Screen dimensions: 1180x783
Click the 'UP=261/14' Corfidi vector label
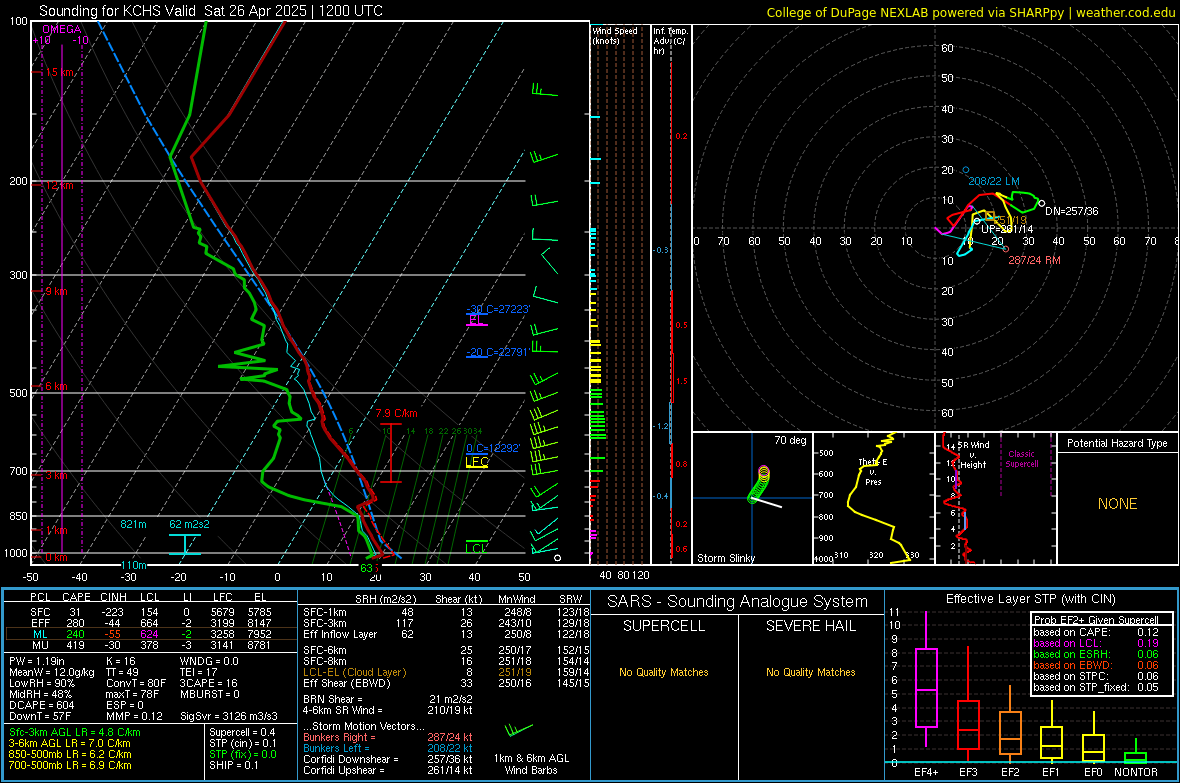point(1007,229)
